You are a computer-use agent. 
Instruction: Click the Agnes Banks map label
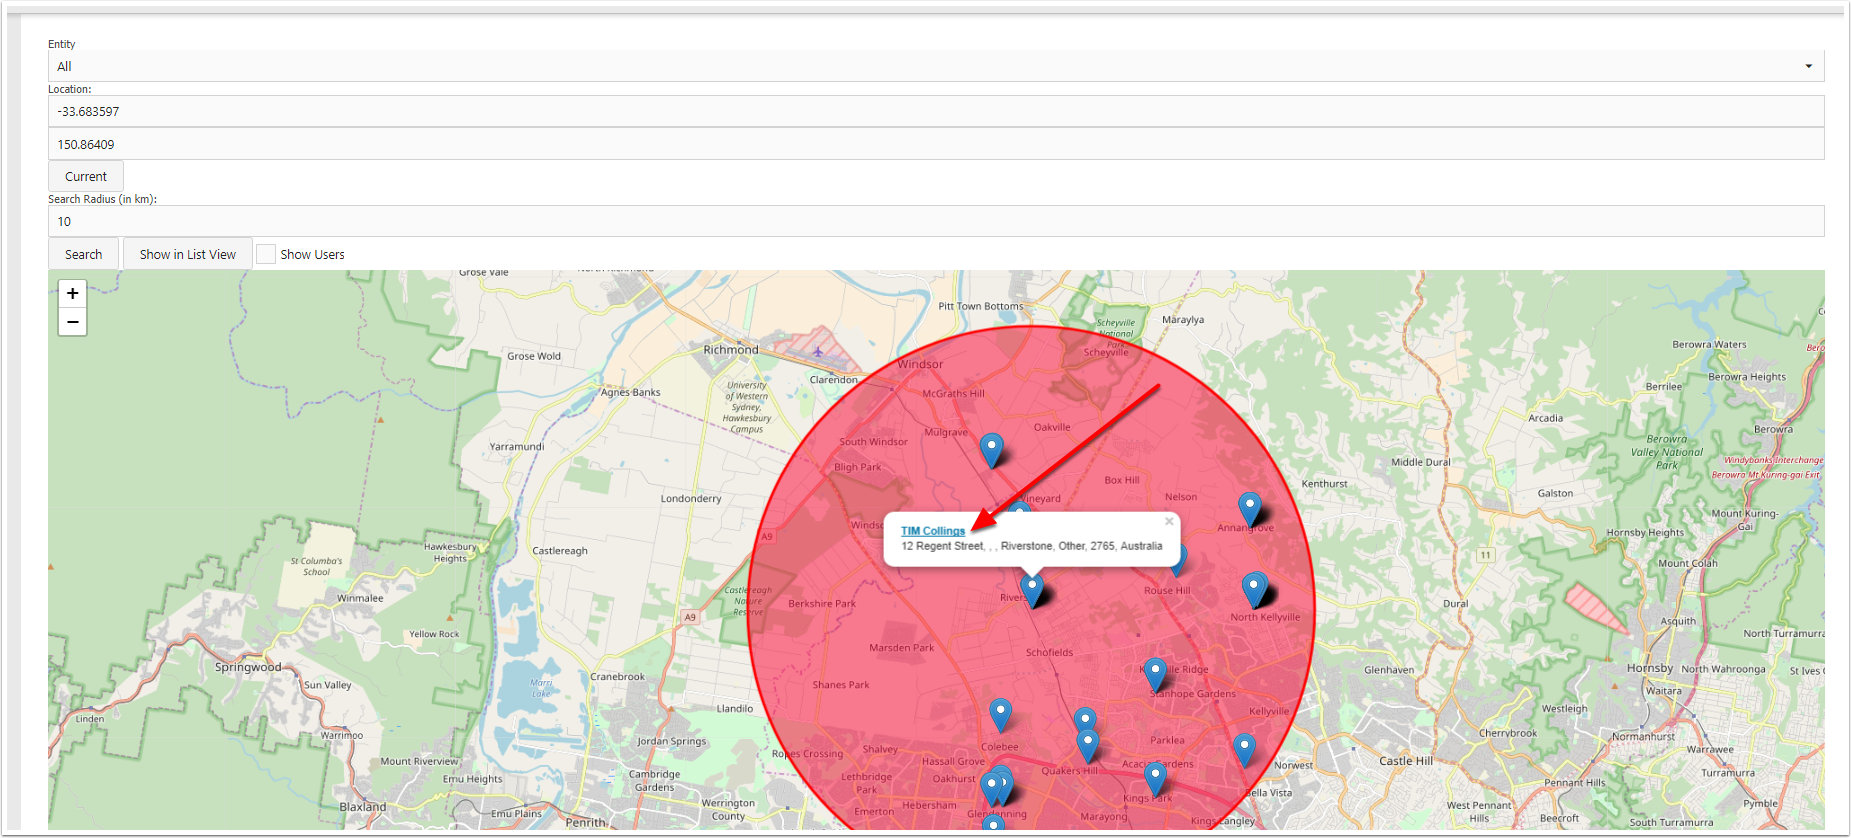click(630, 392)
